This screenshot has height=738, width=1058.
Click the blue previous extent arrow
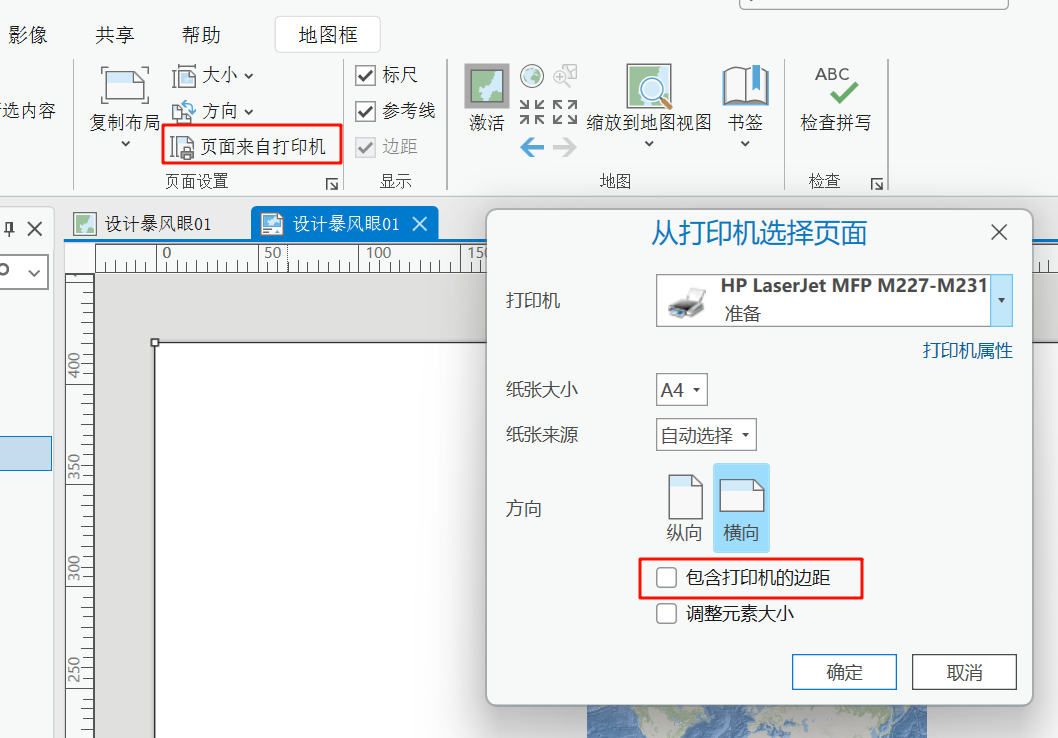[532, 146]
